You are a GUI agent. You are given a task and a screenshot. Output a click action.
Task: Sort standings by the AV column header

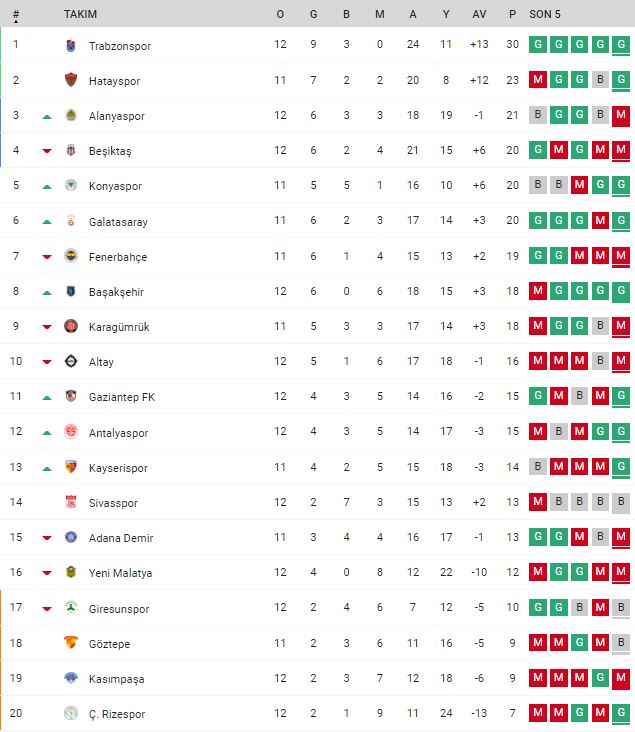point(479,14)
